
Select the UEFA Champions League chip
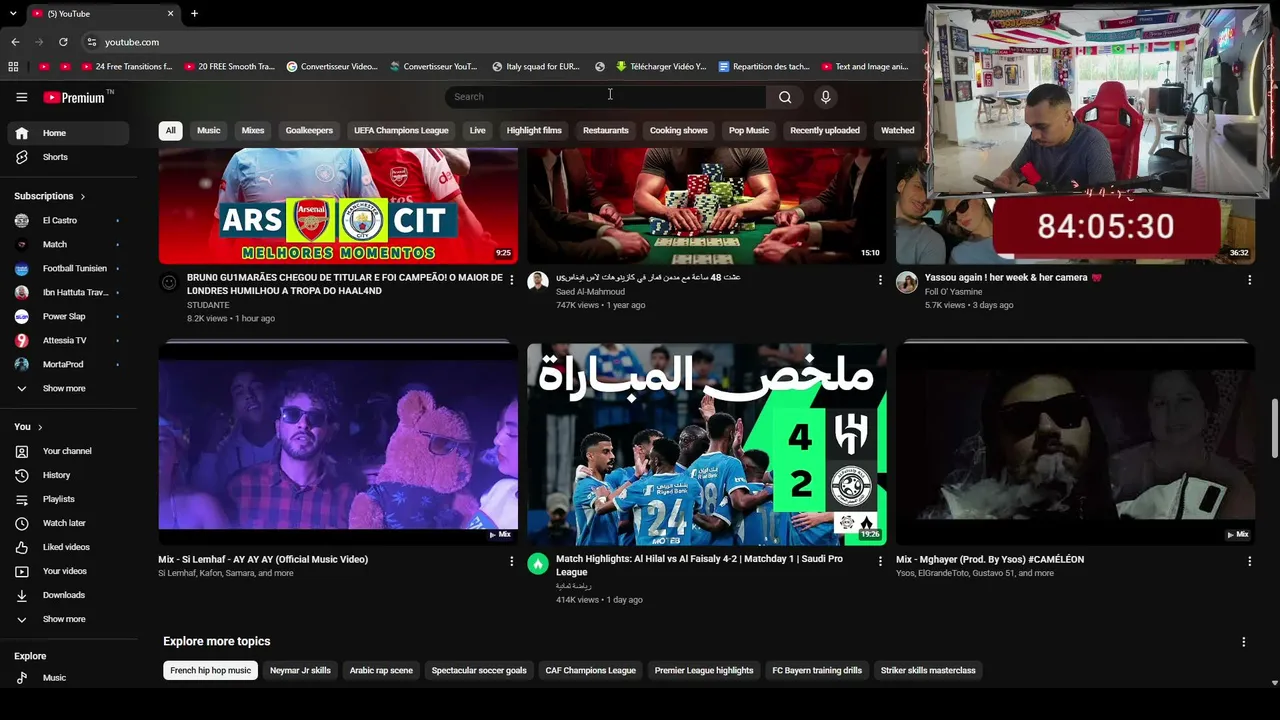click(401, 130)
